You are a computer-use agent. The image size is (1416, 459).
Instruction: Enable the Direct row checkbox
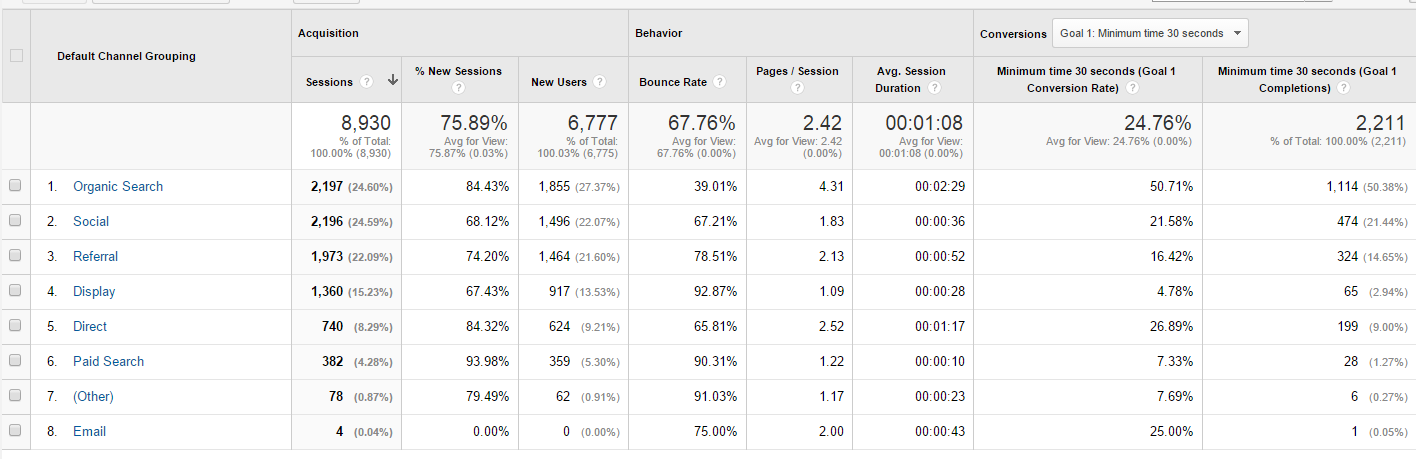tap(15, 326)
